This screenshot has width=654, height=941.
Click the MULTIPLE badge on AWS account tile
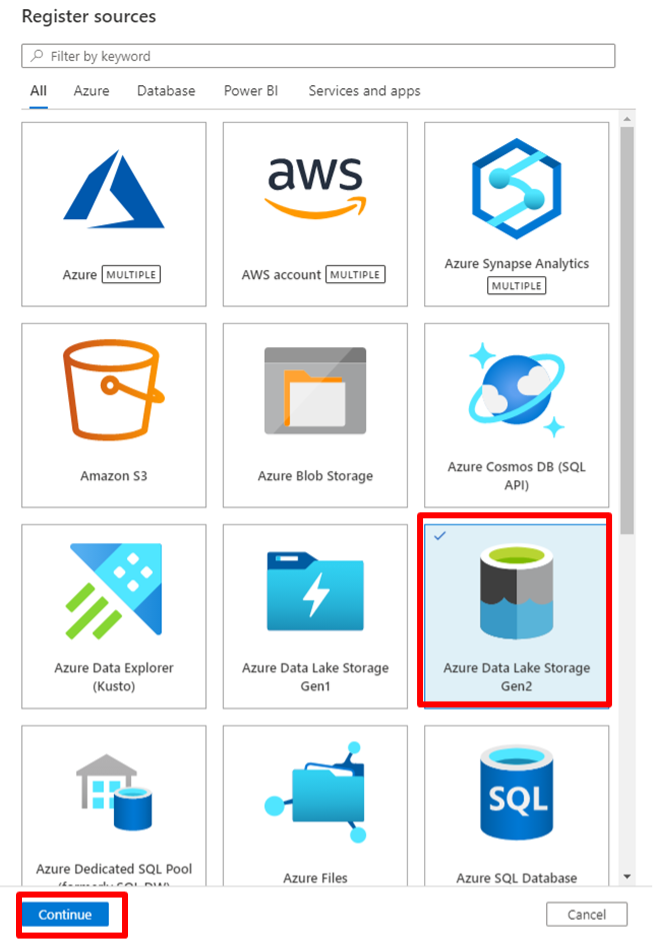(x=355, y=274)
